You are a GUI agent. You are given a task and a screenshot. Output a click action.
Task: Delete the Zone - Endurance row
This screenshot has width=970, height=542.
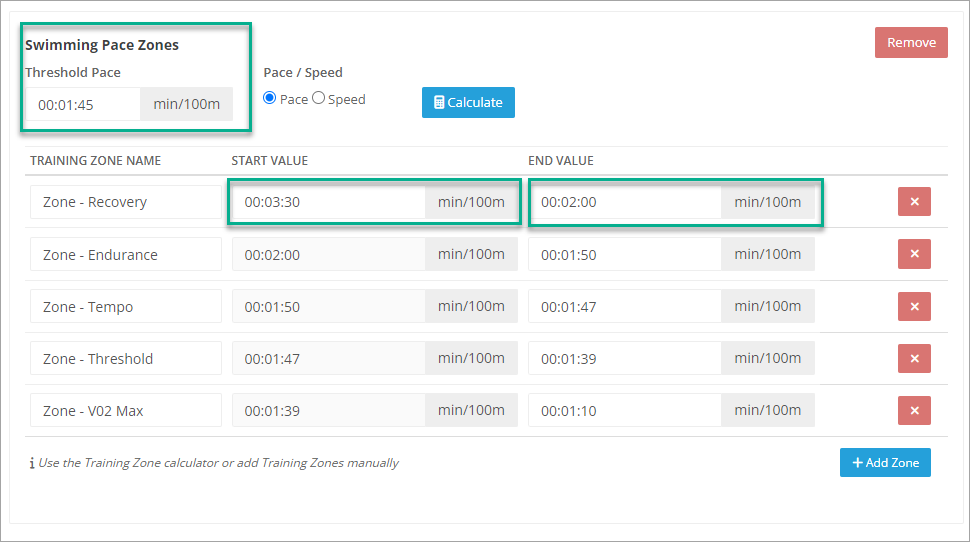[914, 254]
